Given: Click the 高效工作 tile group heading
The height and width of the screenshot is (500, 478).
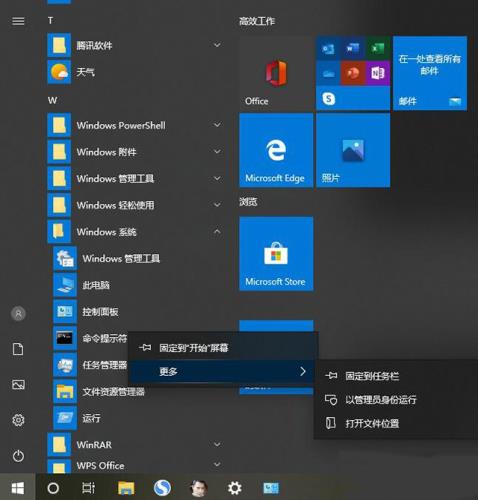Looking at the screenshot, I should 257,21.
